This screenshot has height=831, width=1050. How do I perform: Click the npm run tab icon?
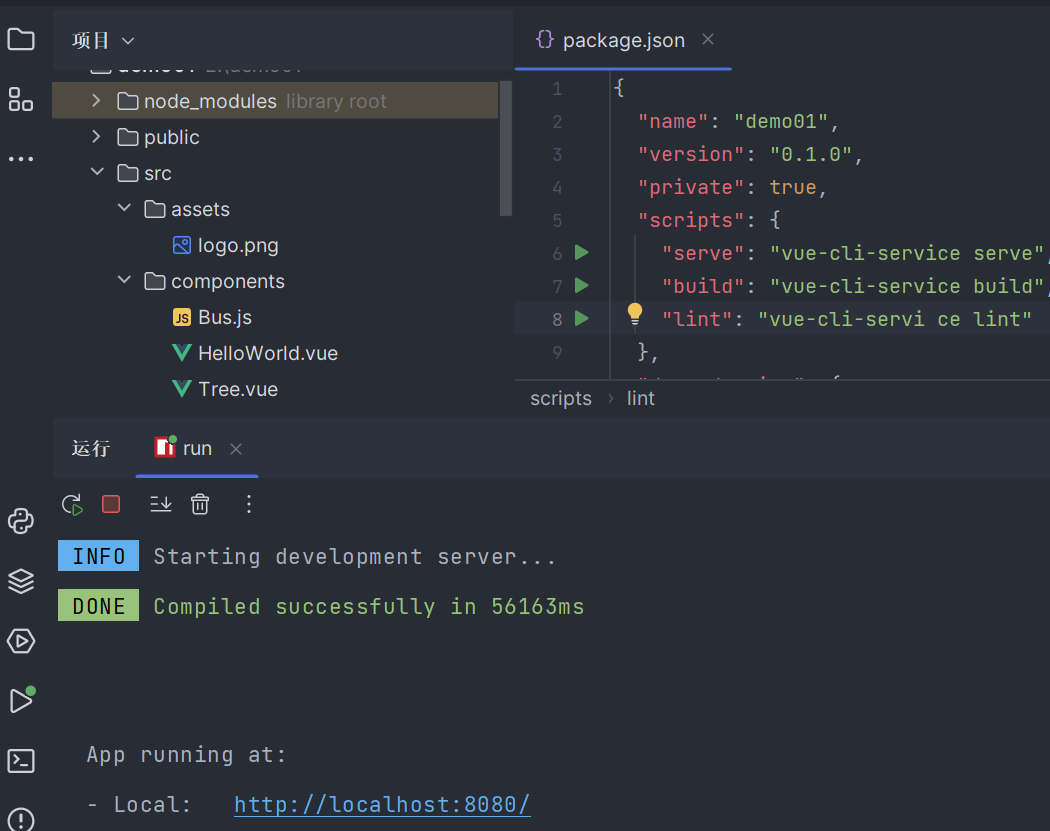click(165, 447)
